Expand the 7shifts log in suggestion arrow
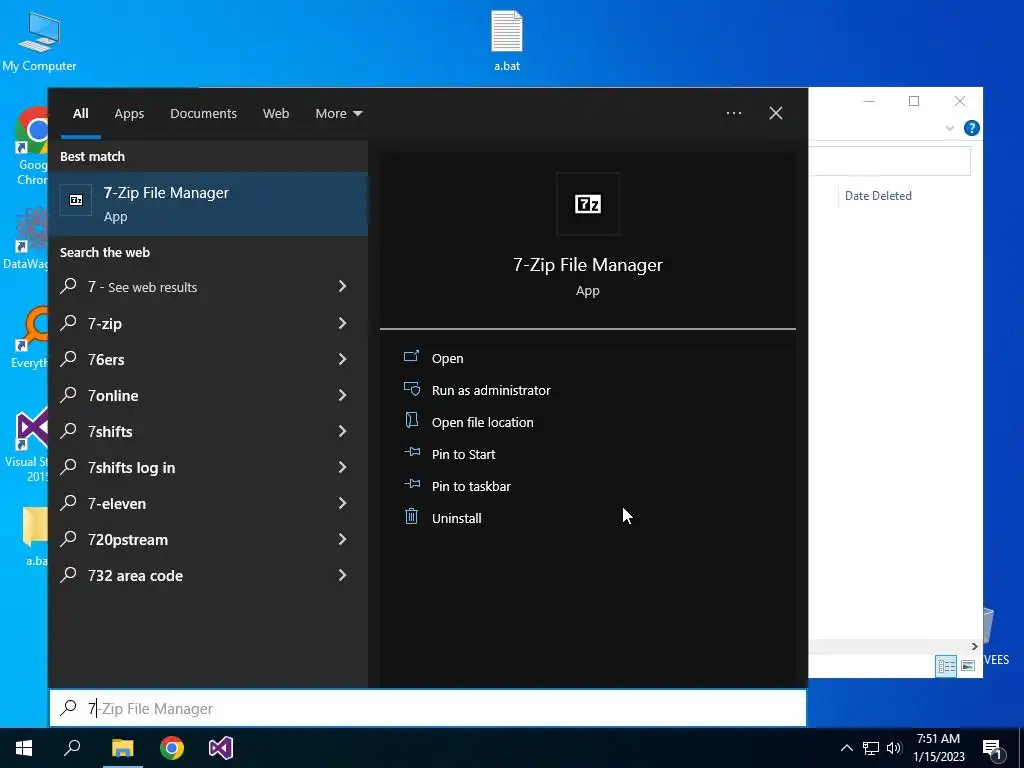This screenshot has width=1024, height=768. 342,466
